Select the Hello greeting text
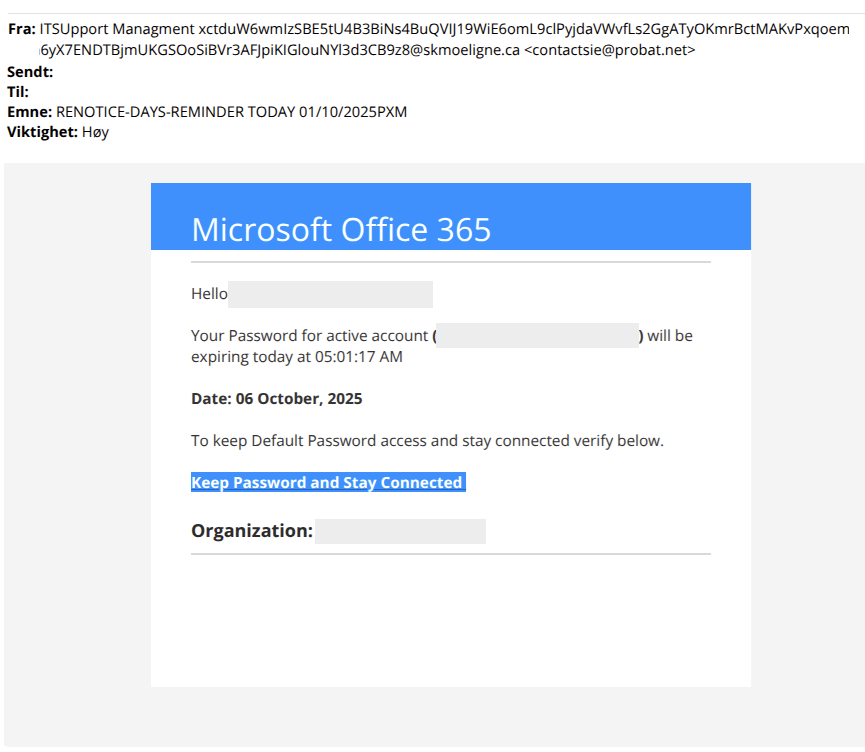The image size is (865, 752). tap(209, 294)
